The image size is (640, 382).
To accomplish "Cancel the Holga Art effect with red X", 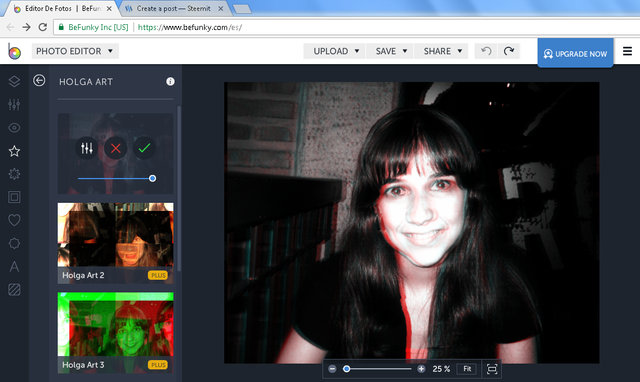I will [x=116, y=148].
